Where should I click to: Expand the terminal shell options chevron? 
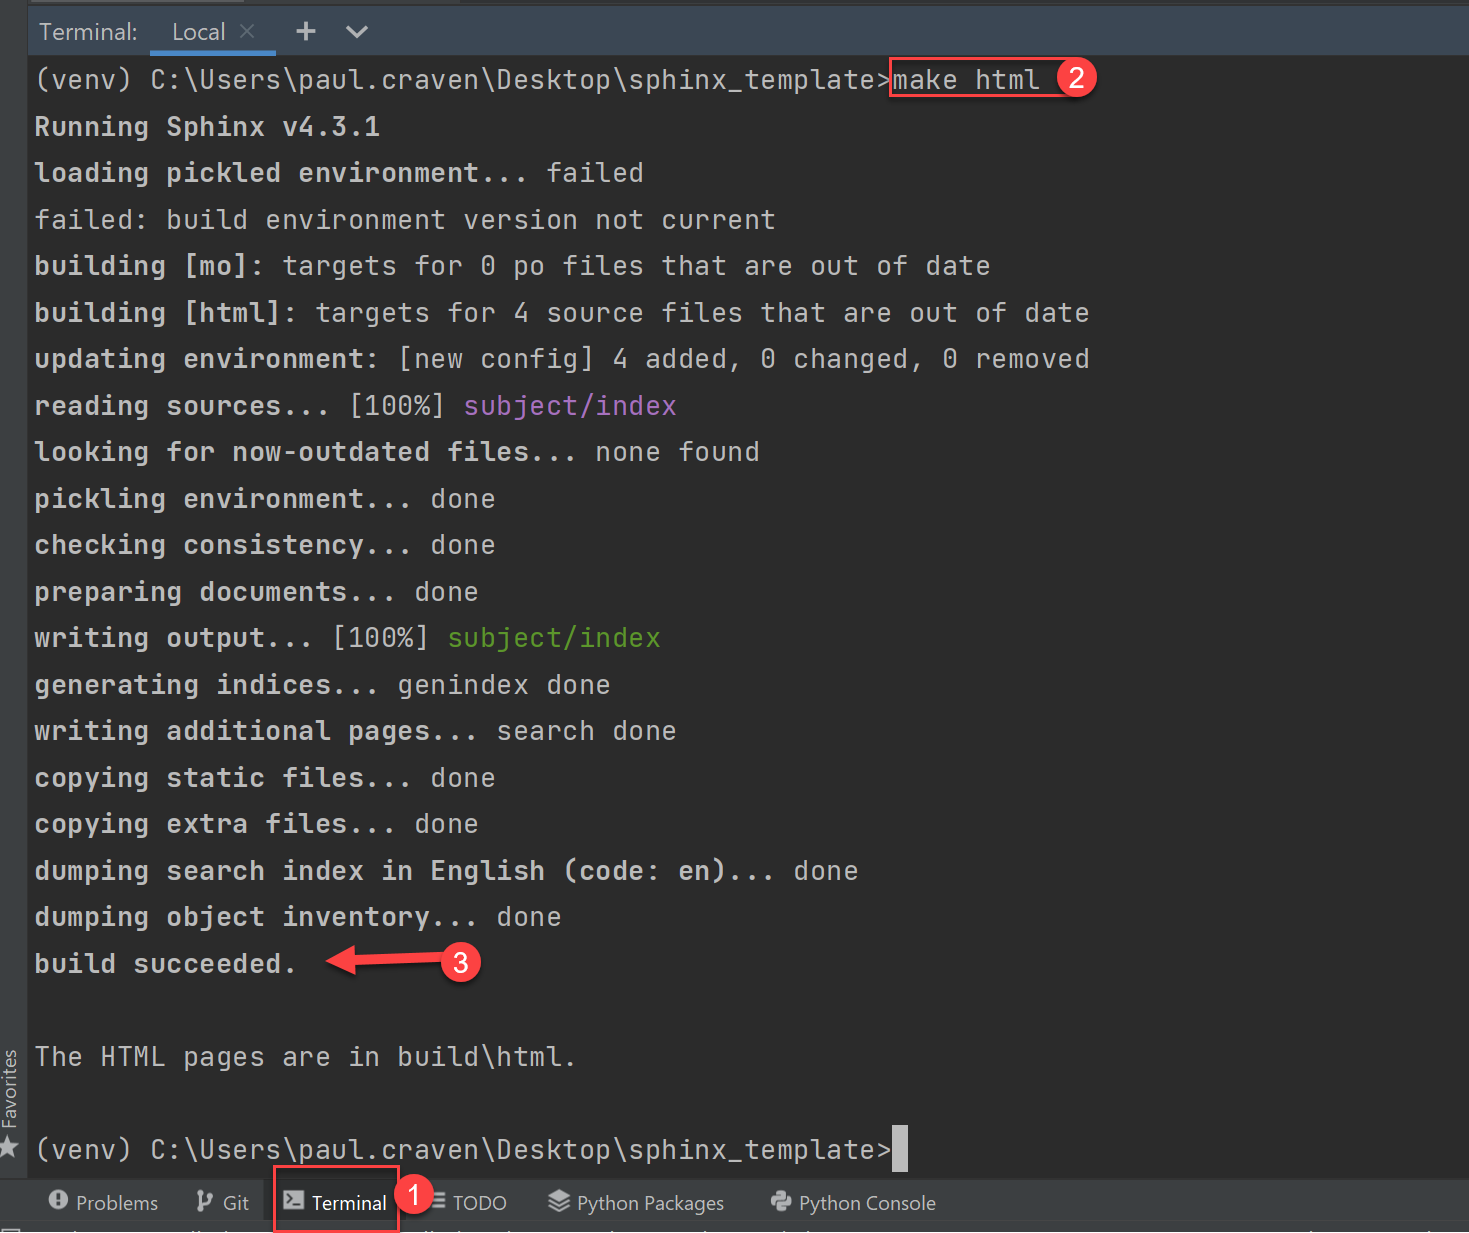[x=357, y=32]
